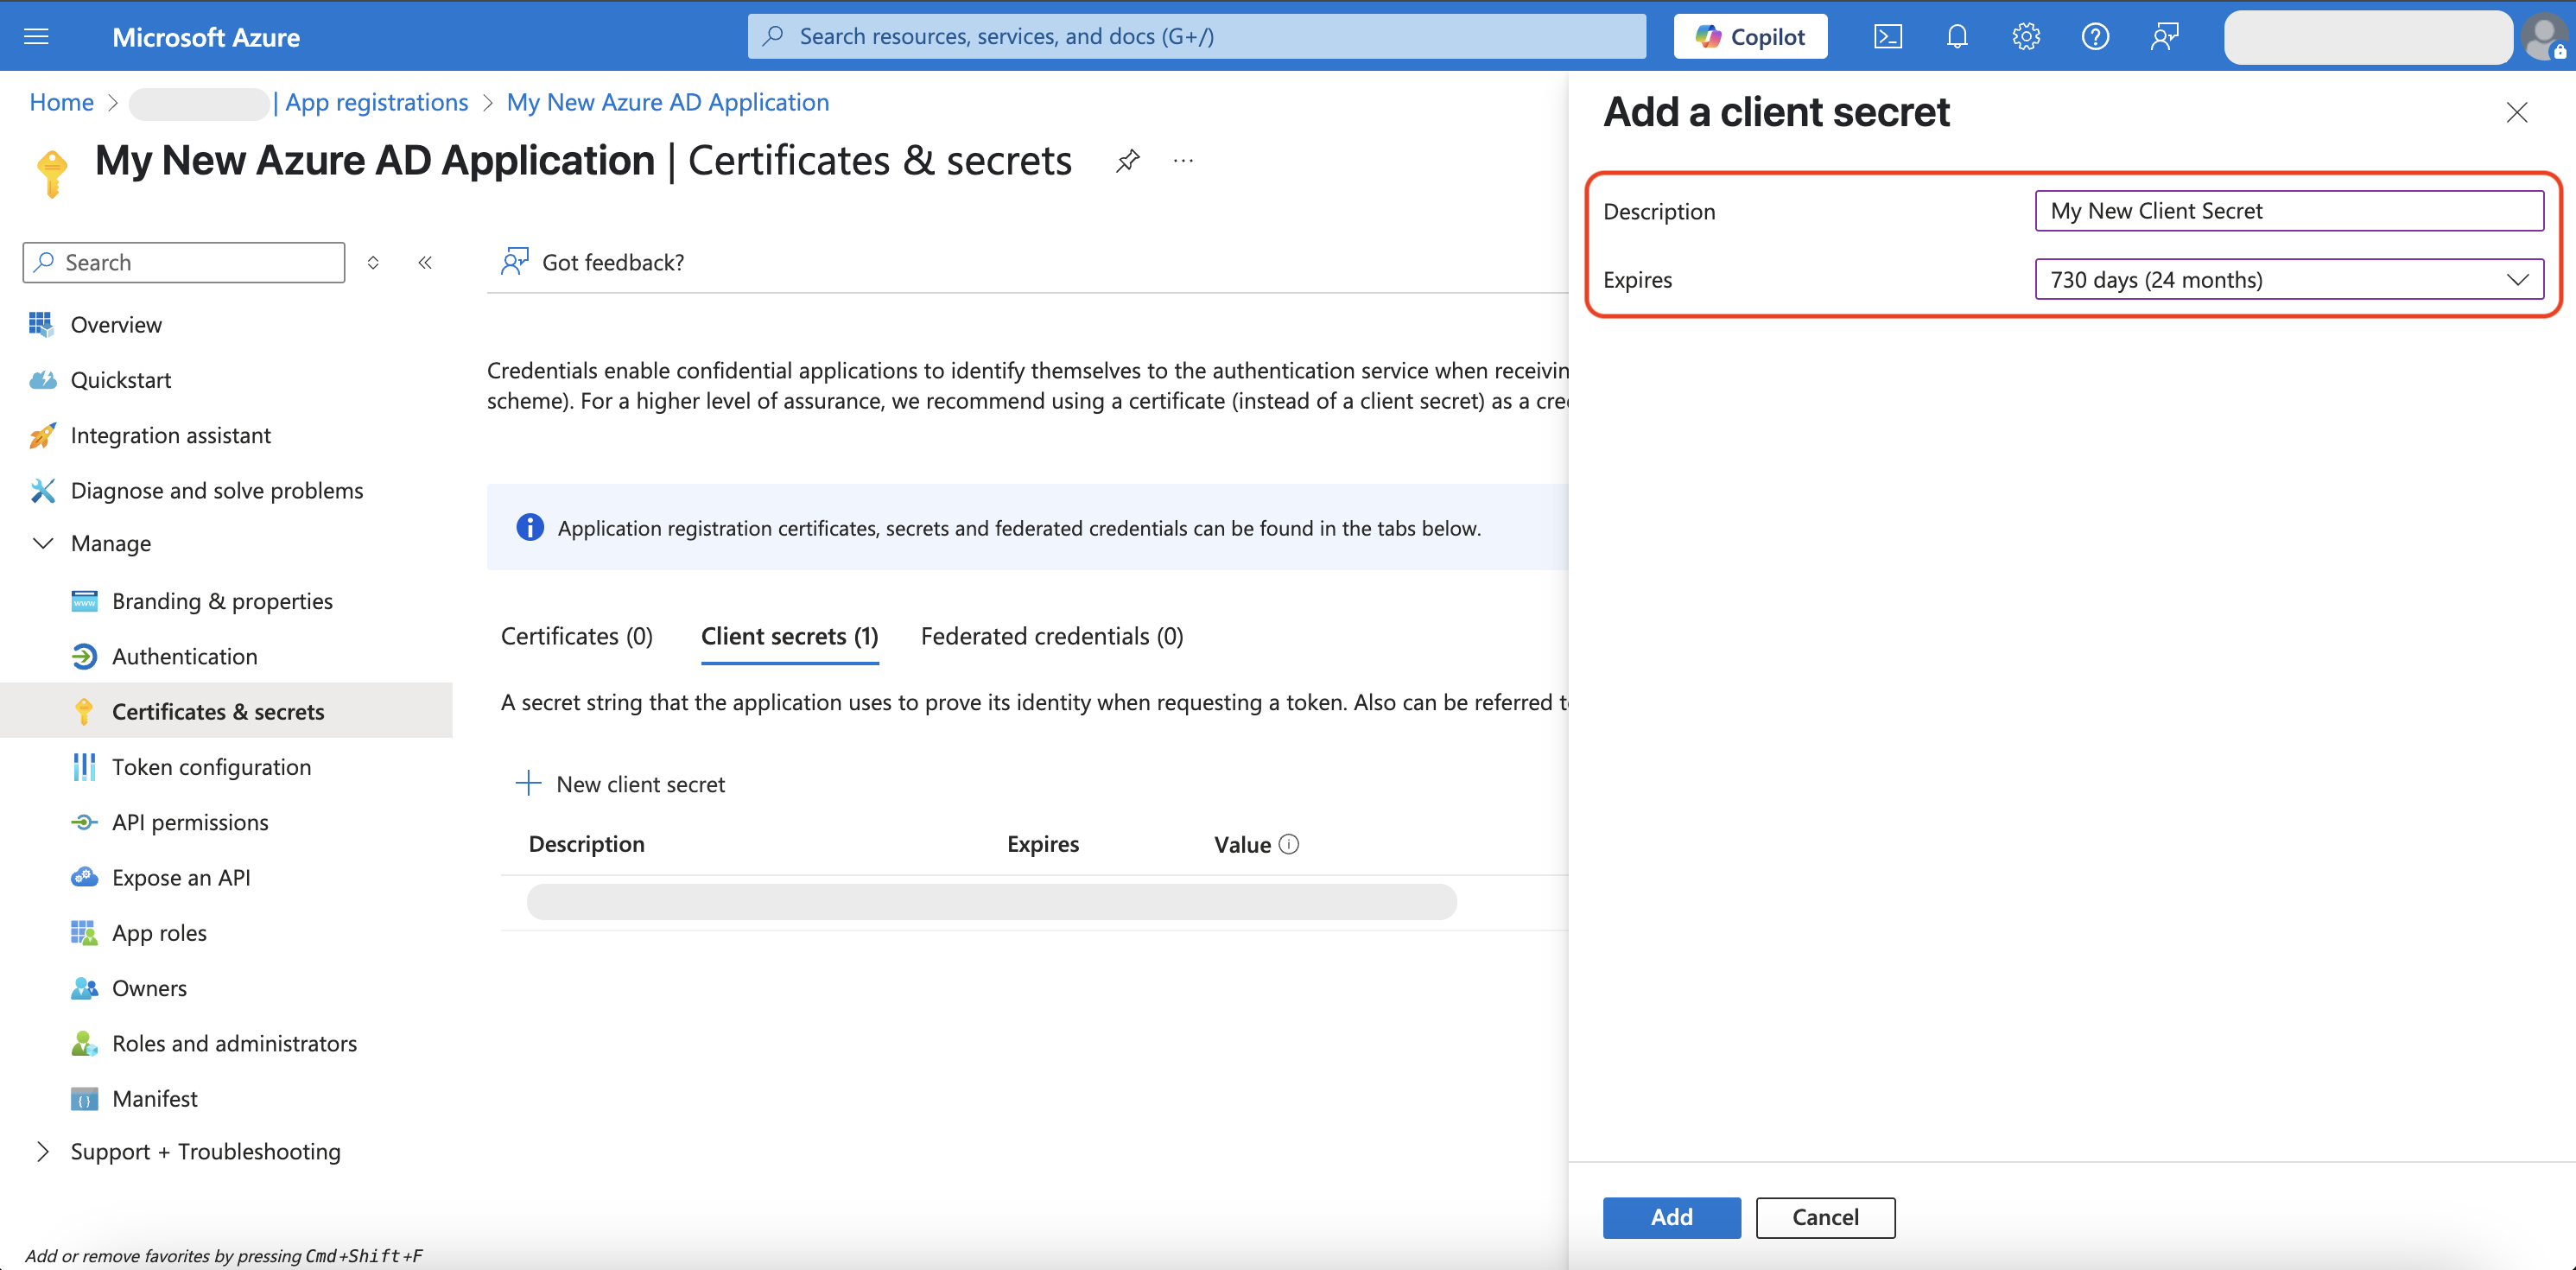
Task: Click the Quickstart cloud icon
Action: coord(42,380)
